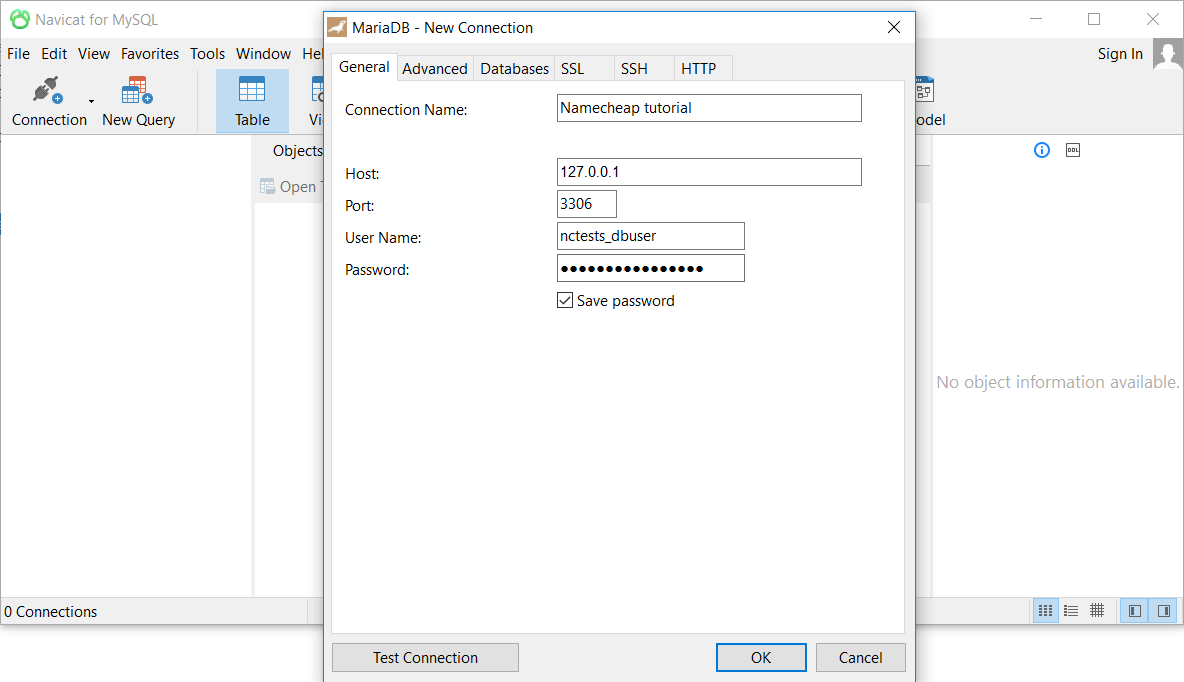
Task: Open the Favorites menu
Action: (x=150, y=54)
